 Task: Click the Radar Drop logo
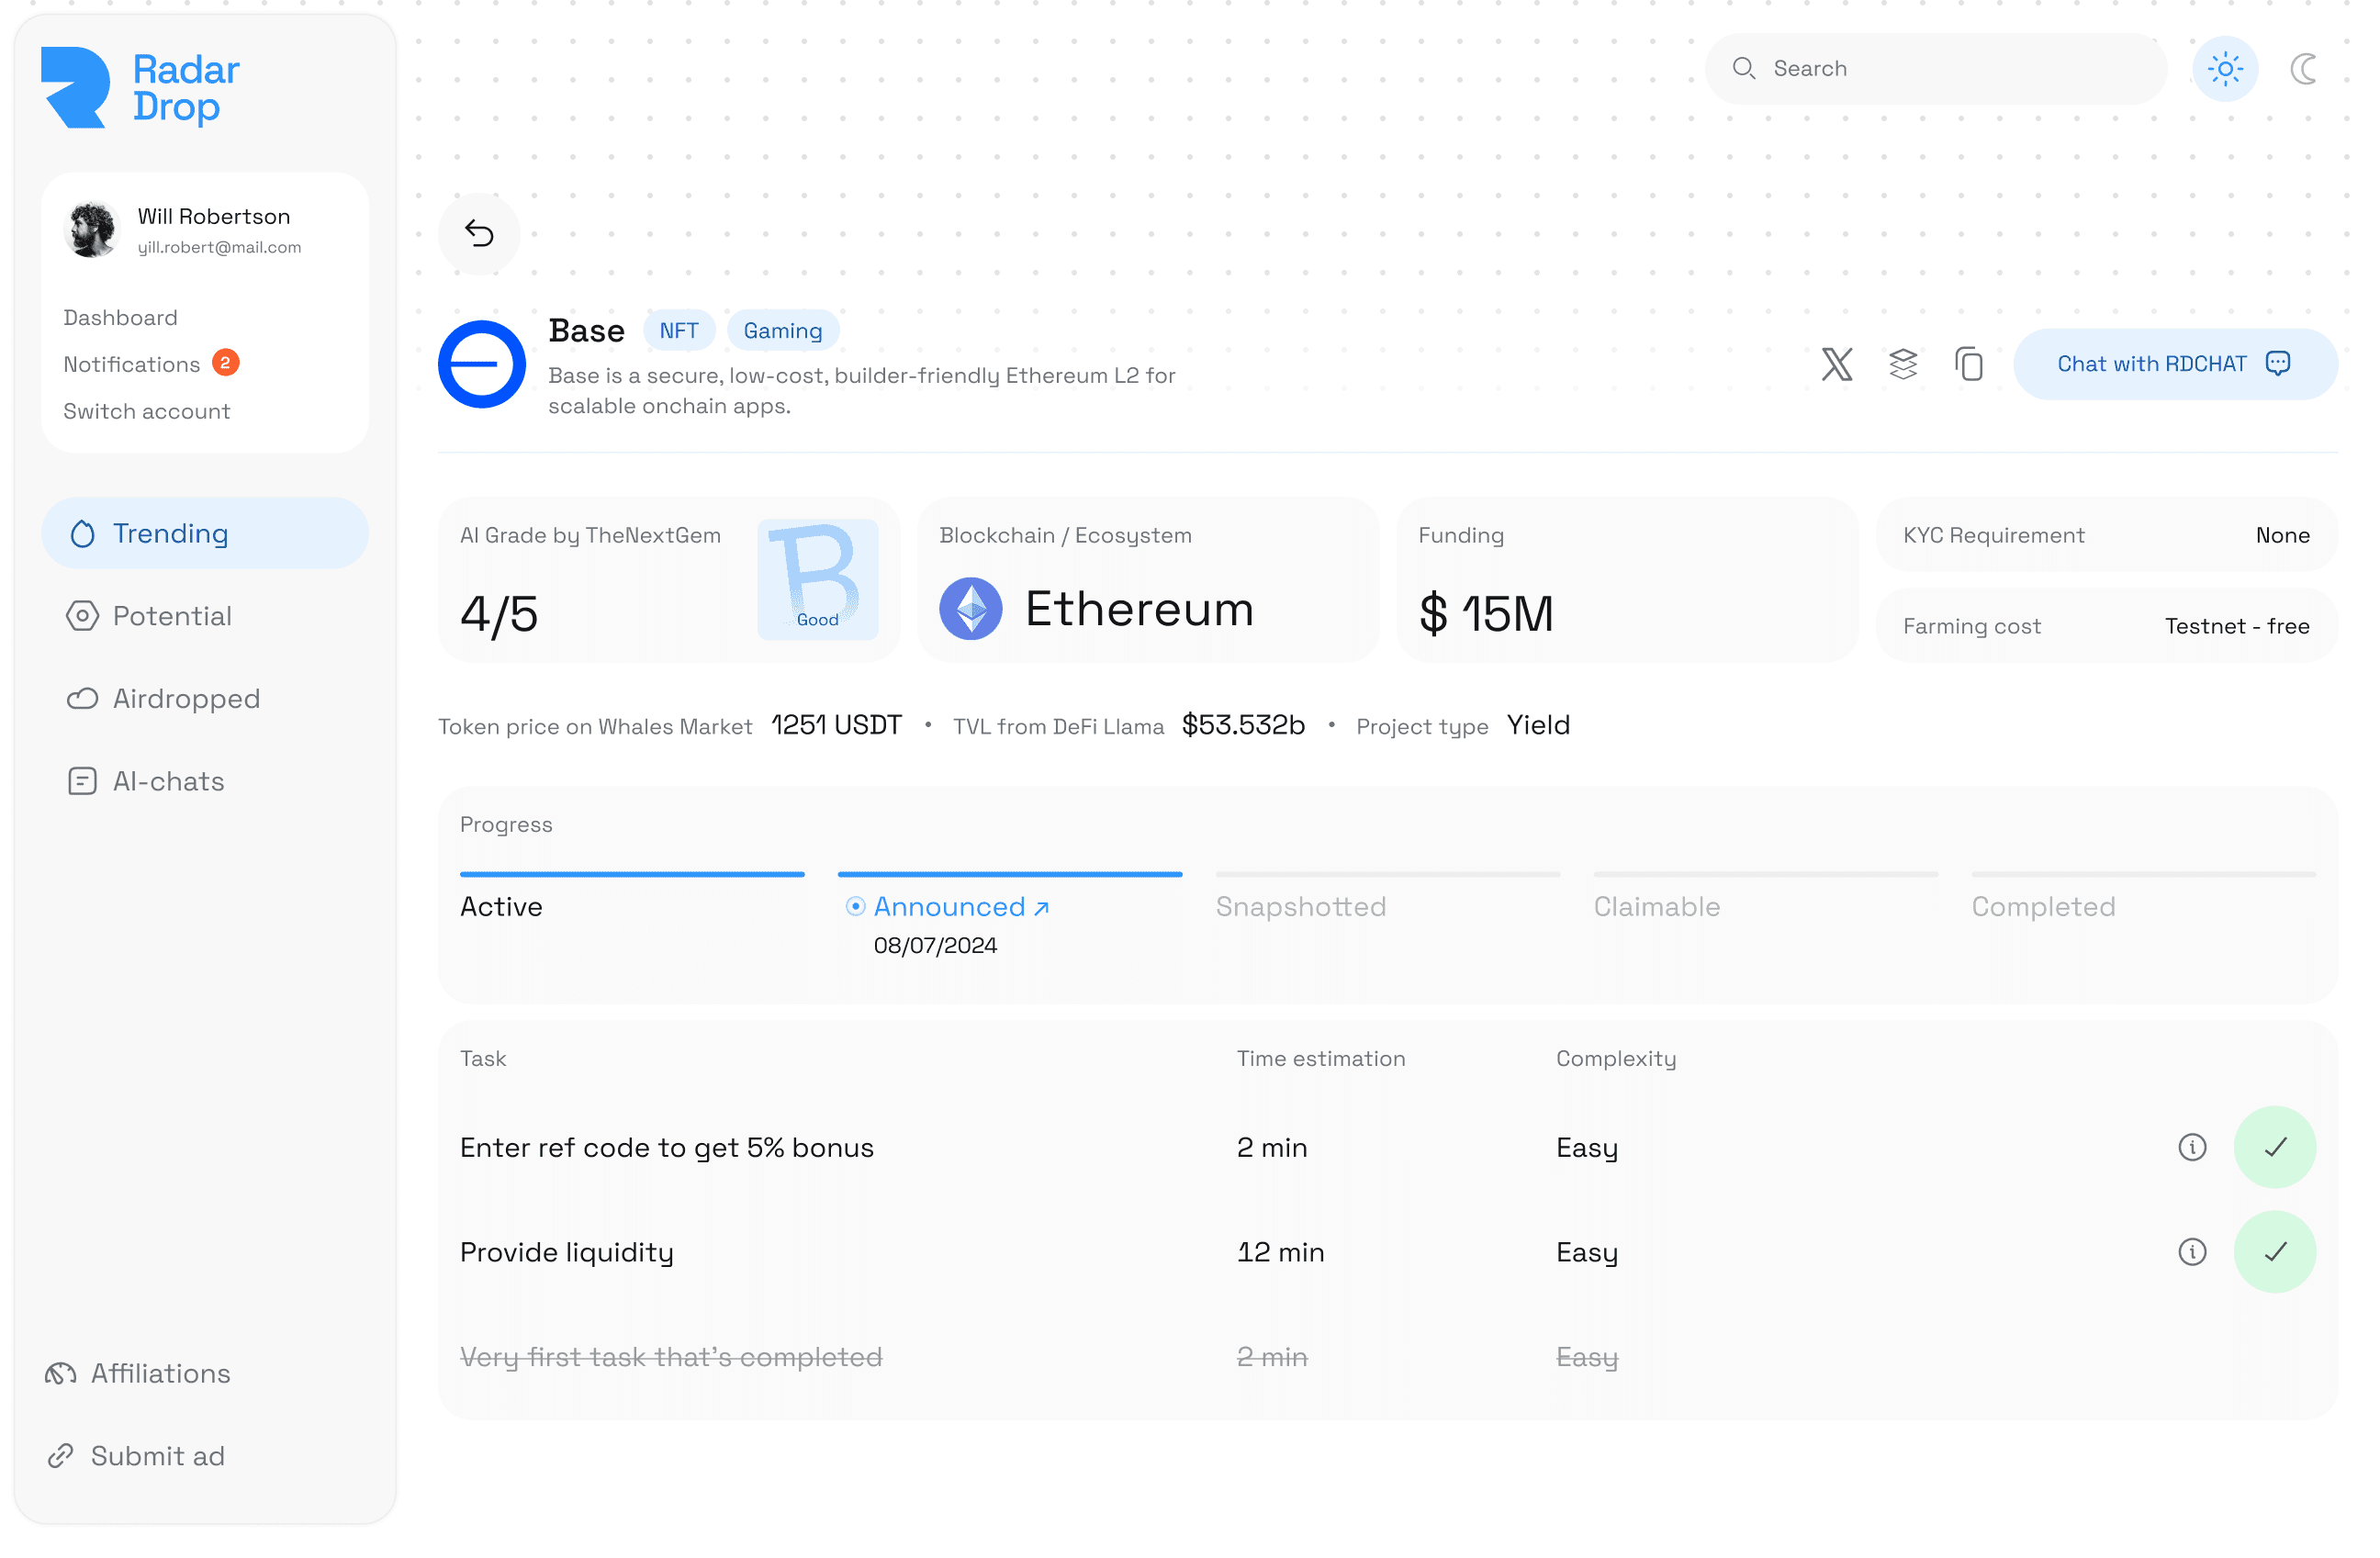click(141, 88)
